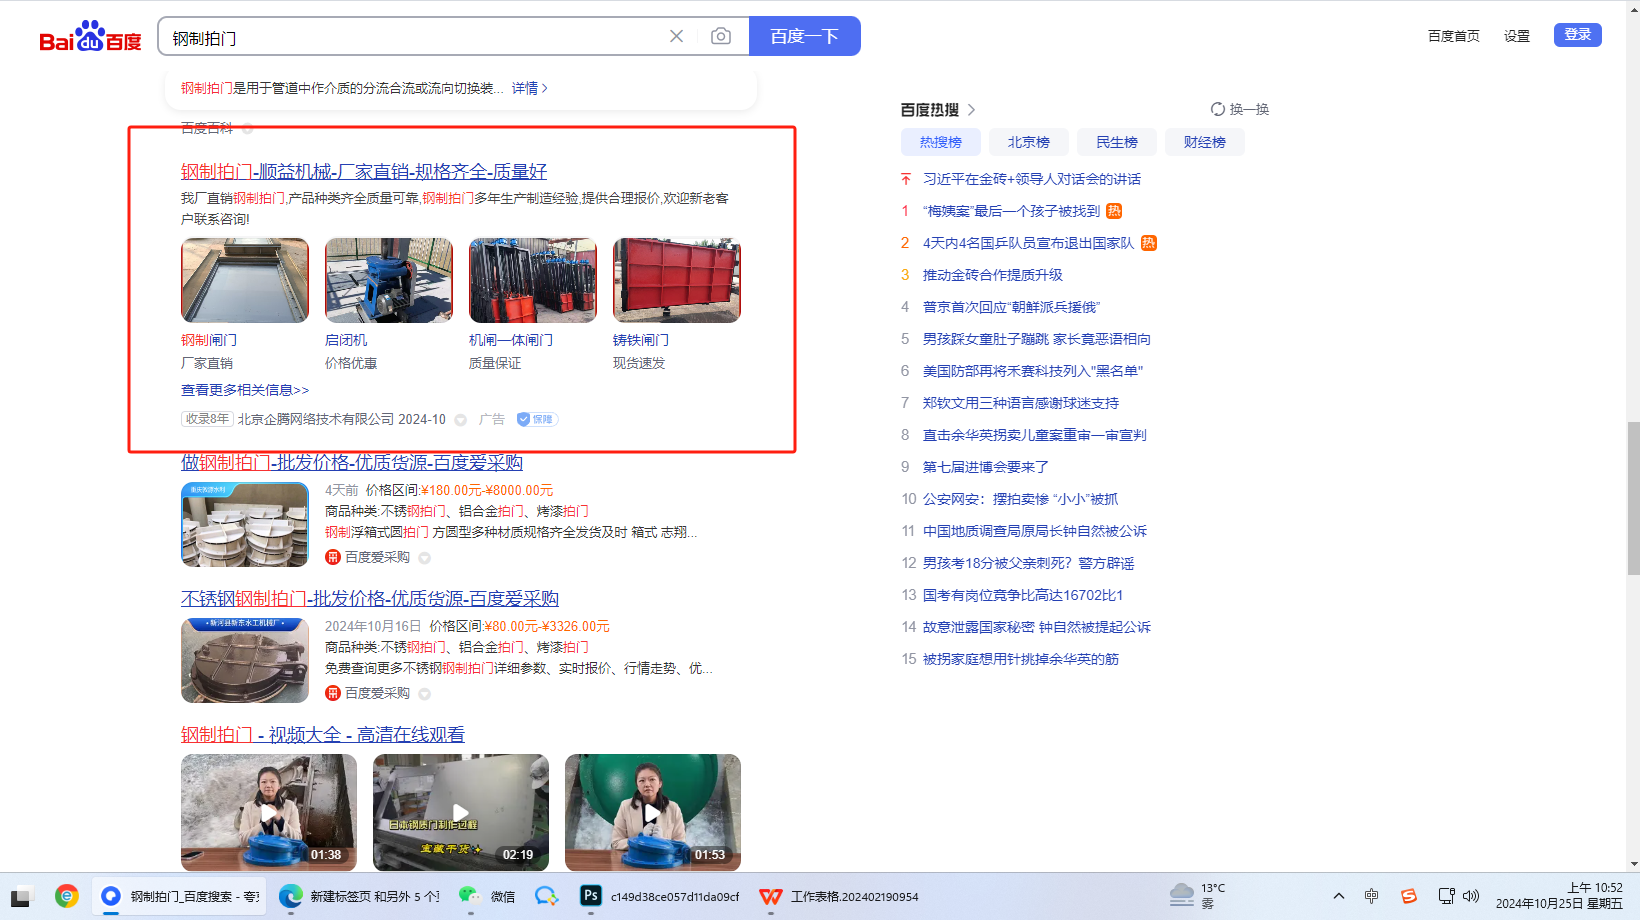Click the 钢制闸门 product thumbnail
This screenshot has height=920, width=1640.
[x=245, y=280]
